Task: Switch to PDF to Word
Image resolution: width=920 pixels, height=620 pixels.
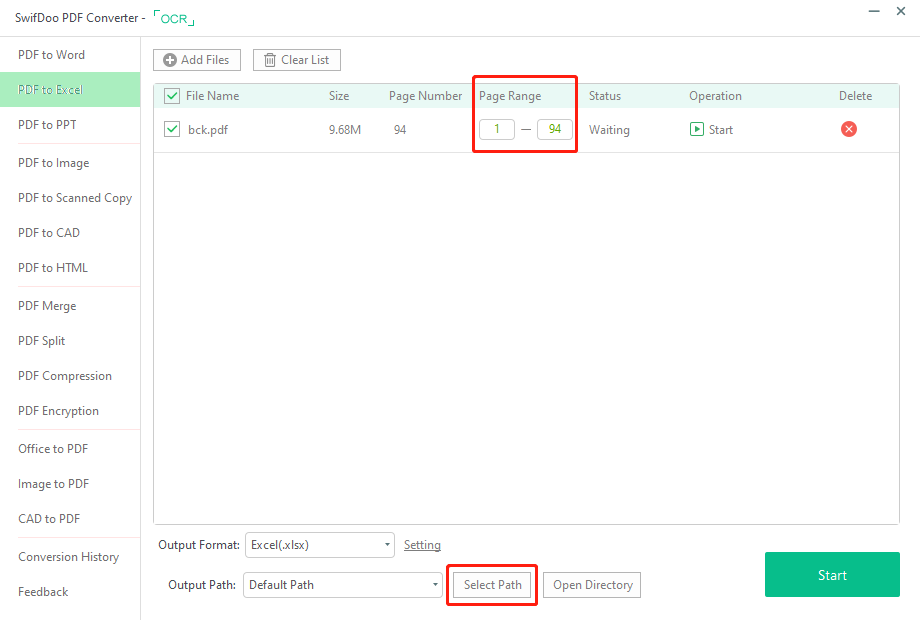Action: coord(52,55)
